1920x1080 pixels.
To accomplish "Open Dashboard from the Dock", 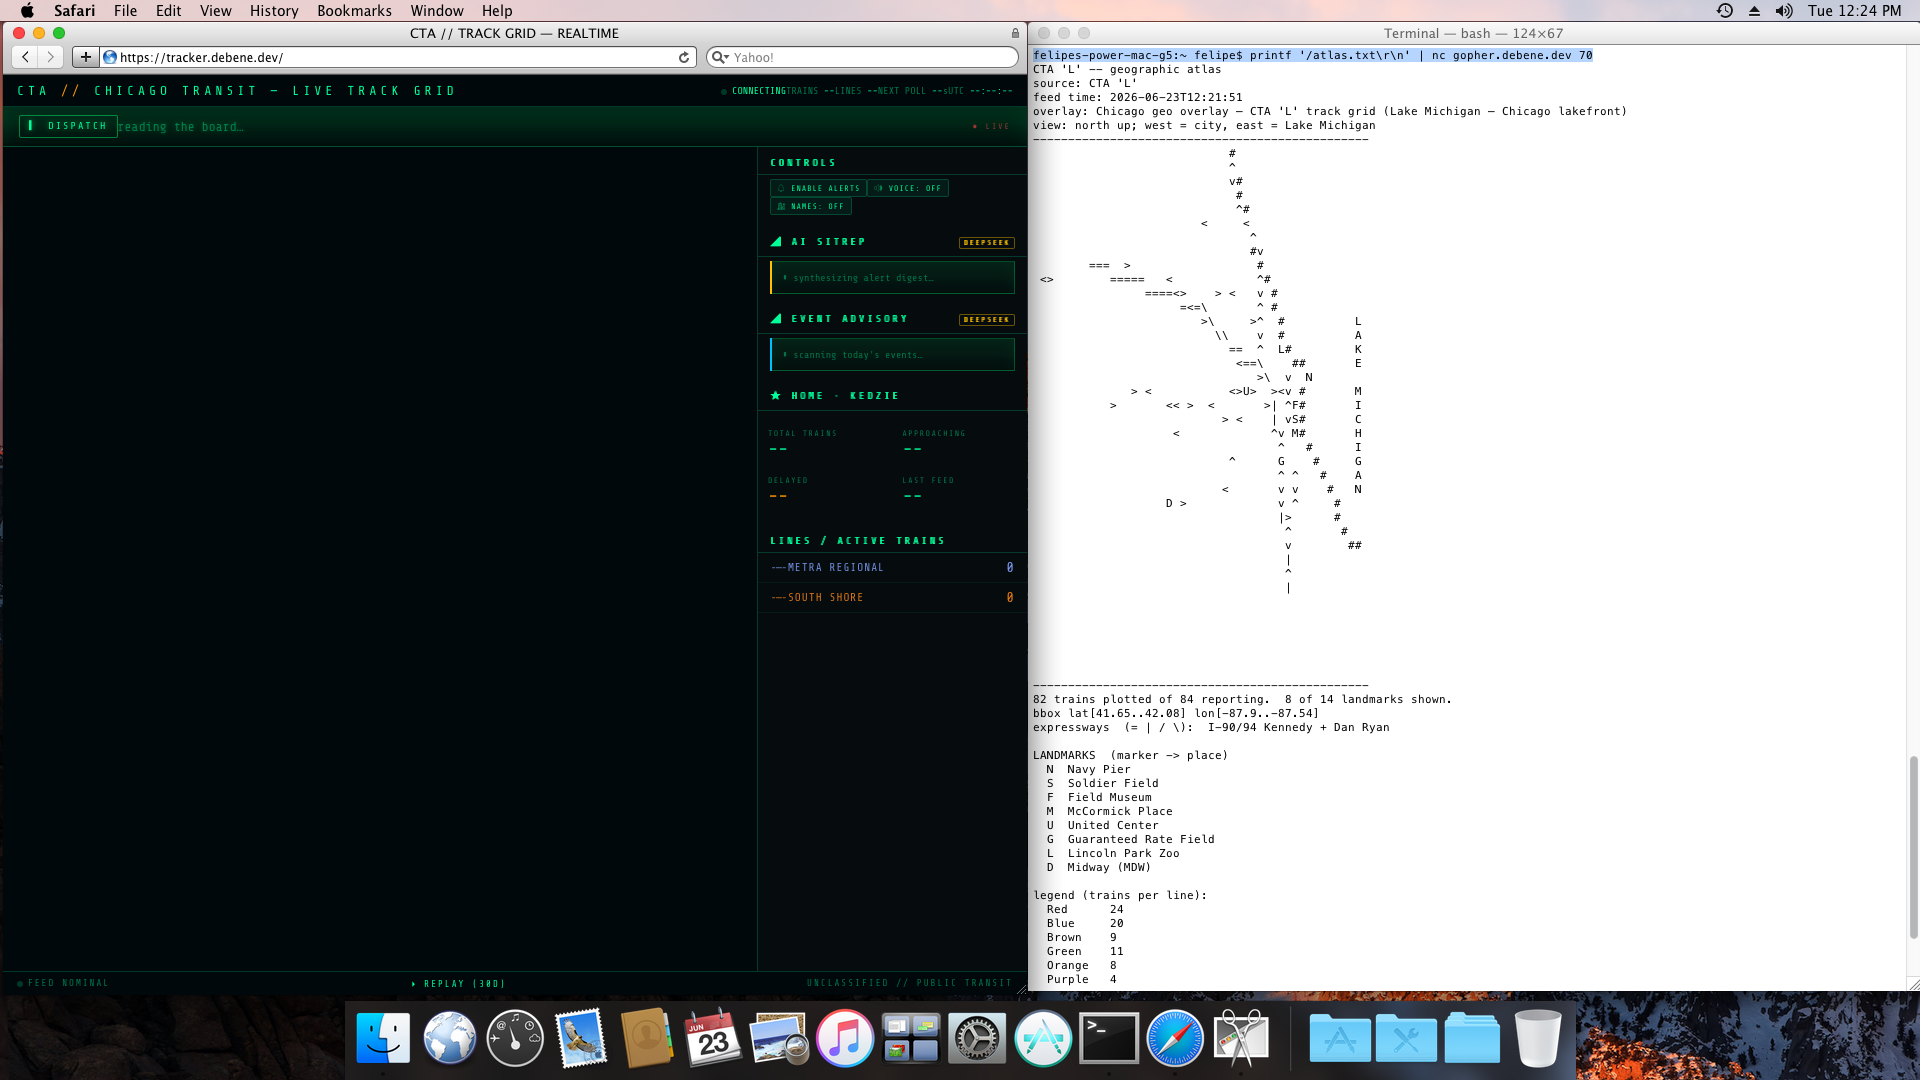I will coord(515,1038).
